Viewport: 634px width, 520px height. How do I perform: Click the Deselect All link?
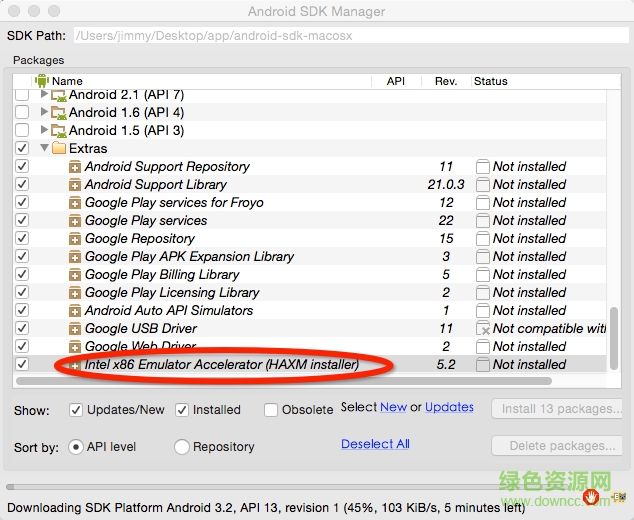[x=375, y=444]
